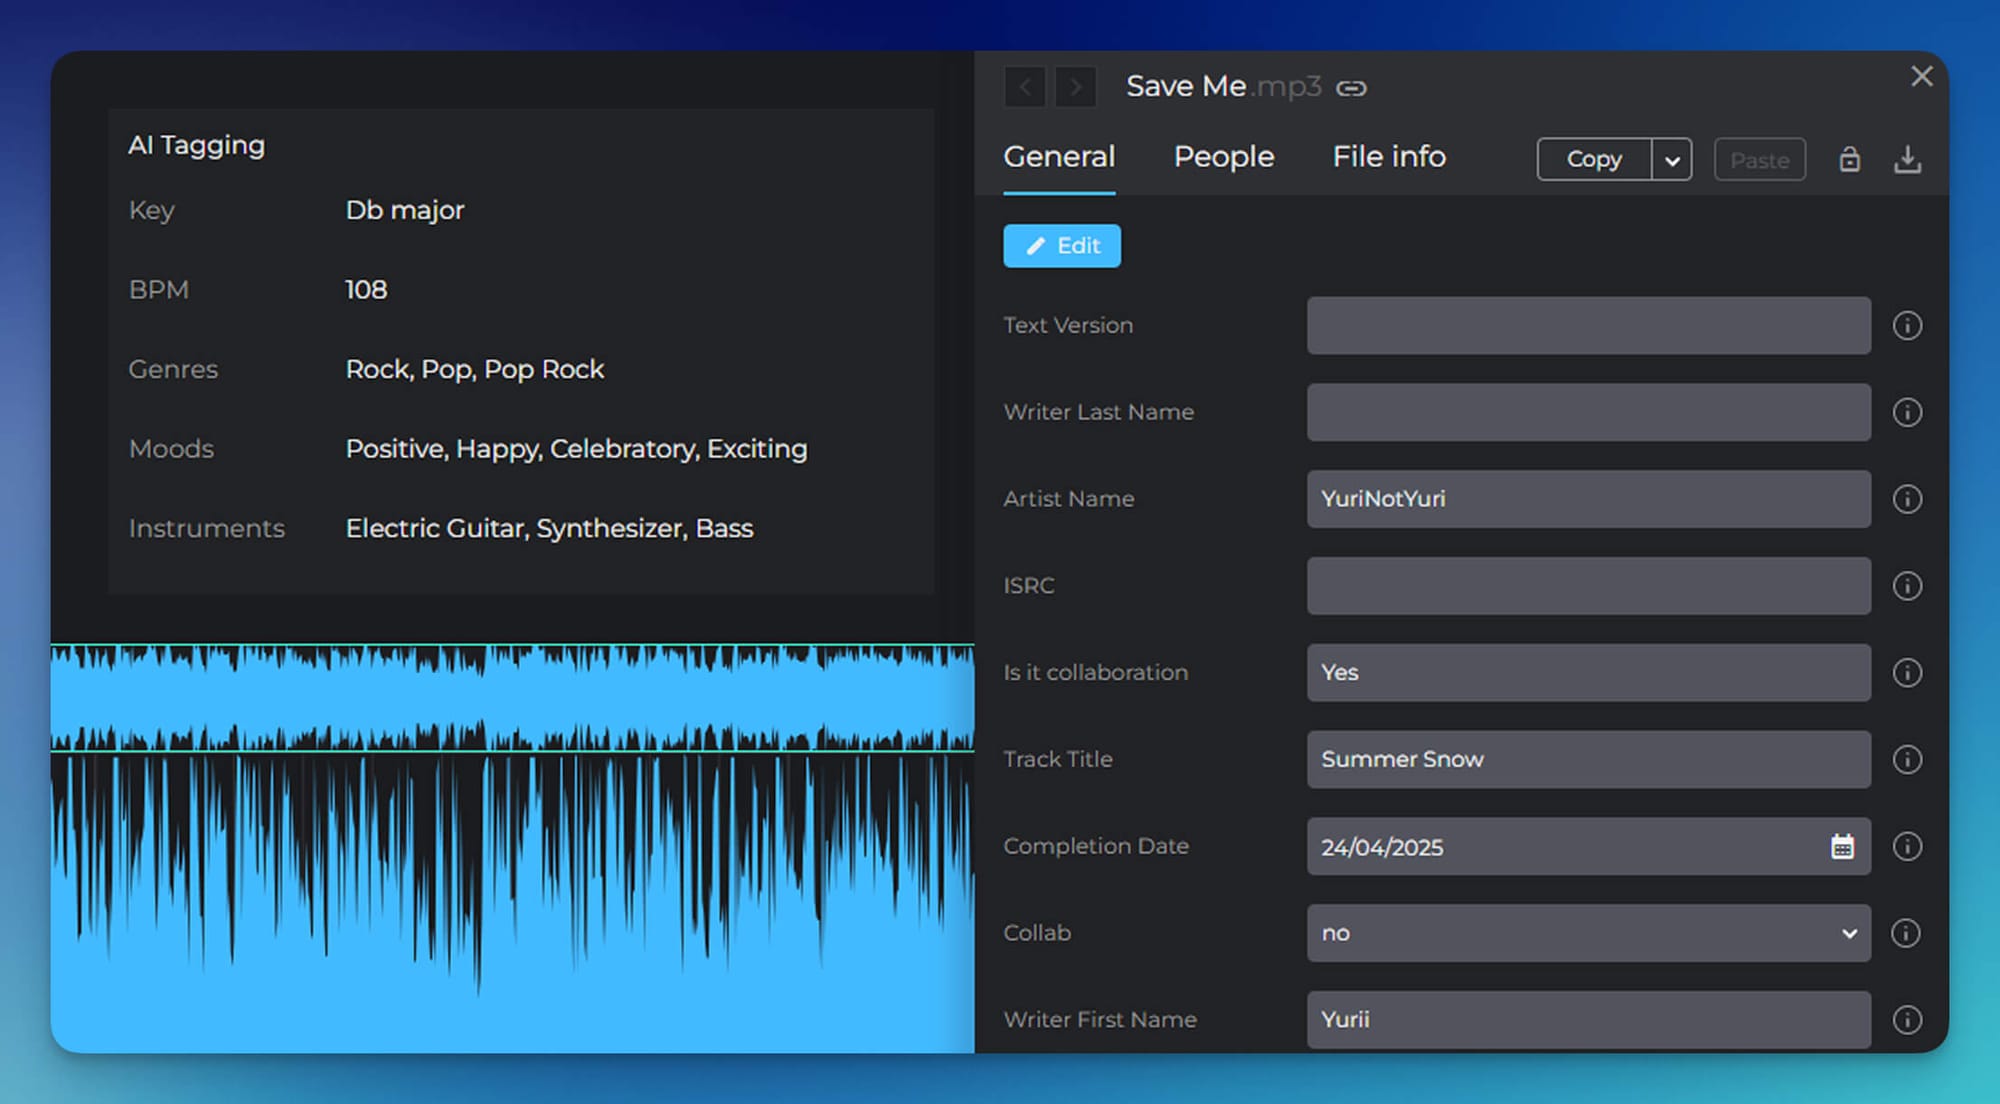Click the lock icon in the toolbar
Image resolution: width=2000 pixels, height=1104 pixels.
point(1849,159)
